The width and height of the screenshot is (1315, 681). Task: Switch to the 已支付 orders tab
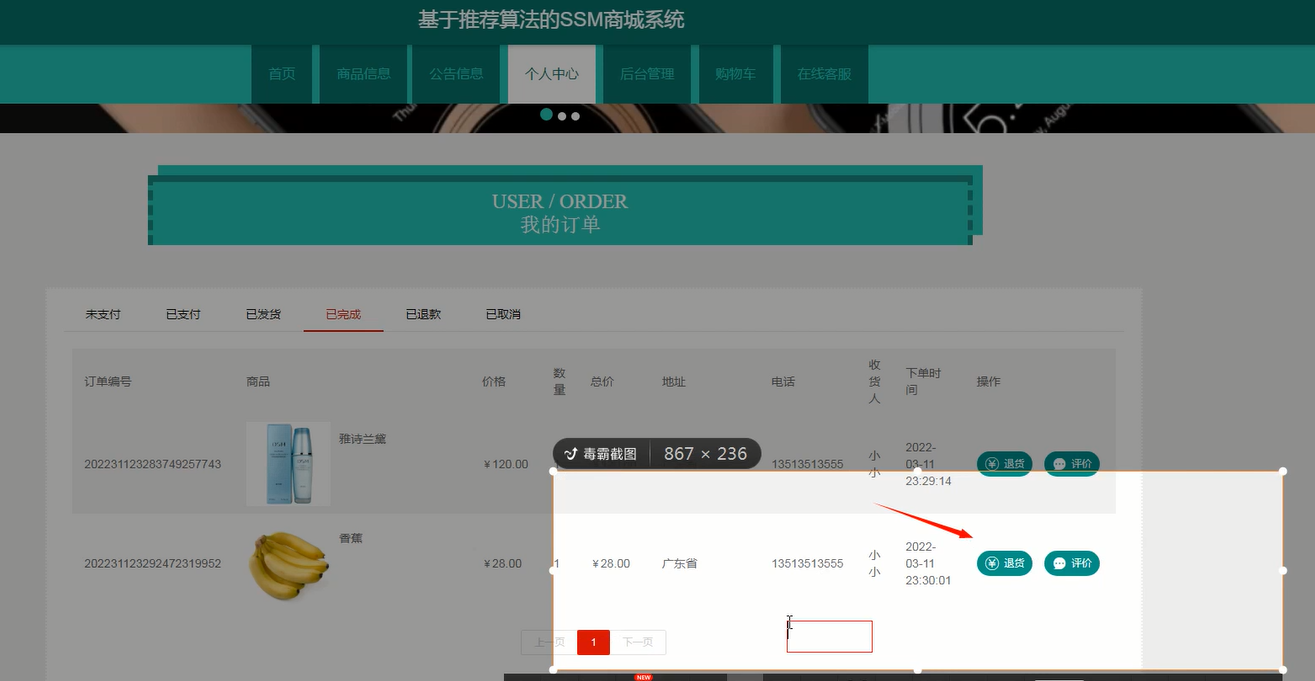(x=183, y=314)
